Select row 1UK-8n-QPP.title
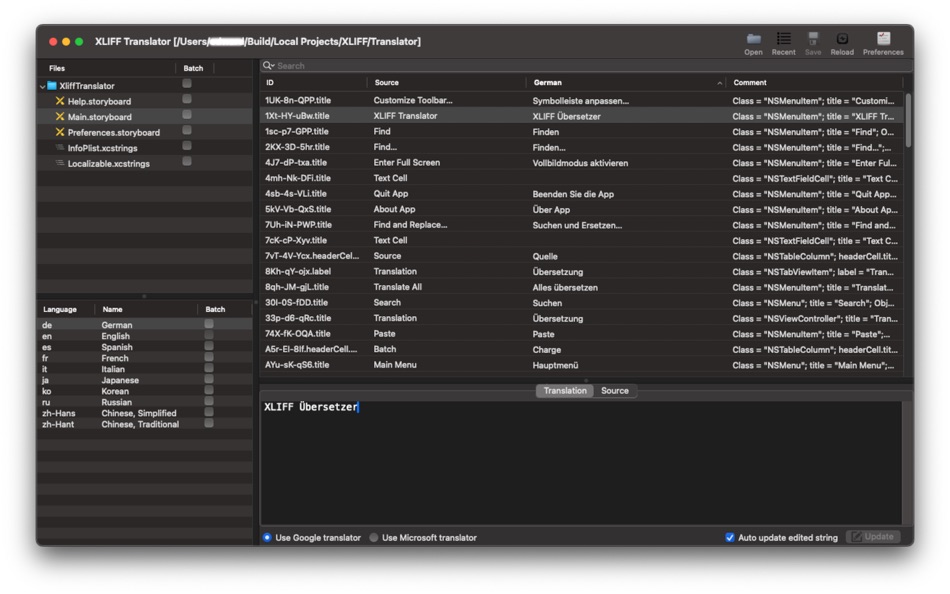 (x=582, y=101)
